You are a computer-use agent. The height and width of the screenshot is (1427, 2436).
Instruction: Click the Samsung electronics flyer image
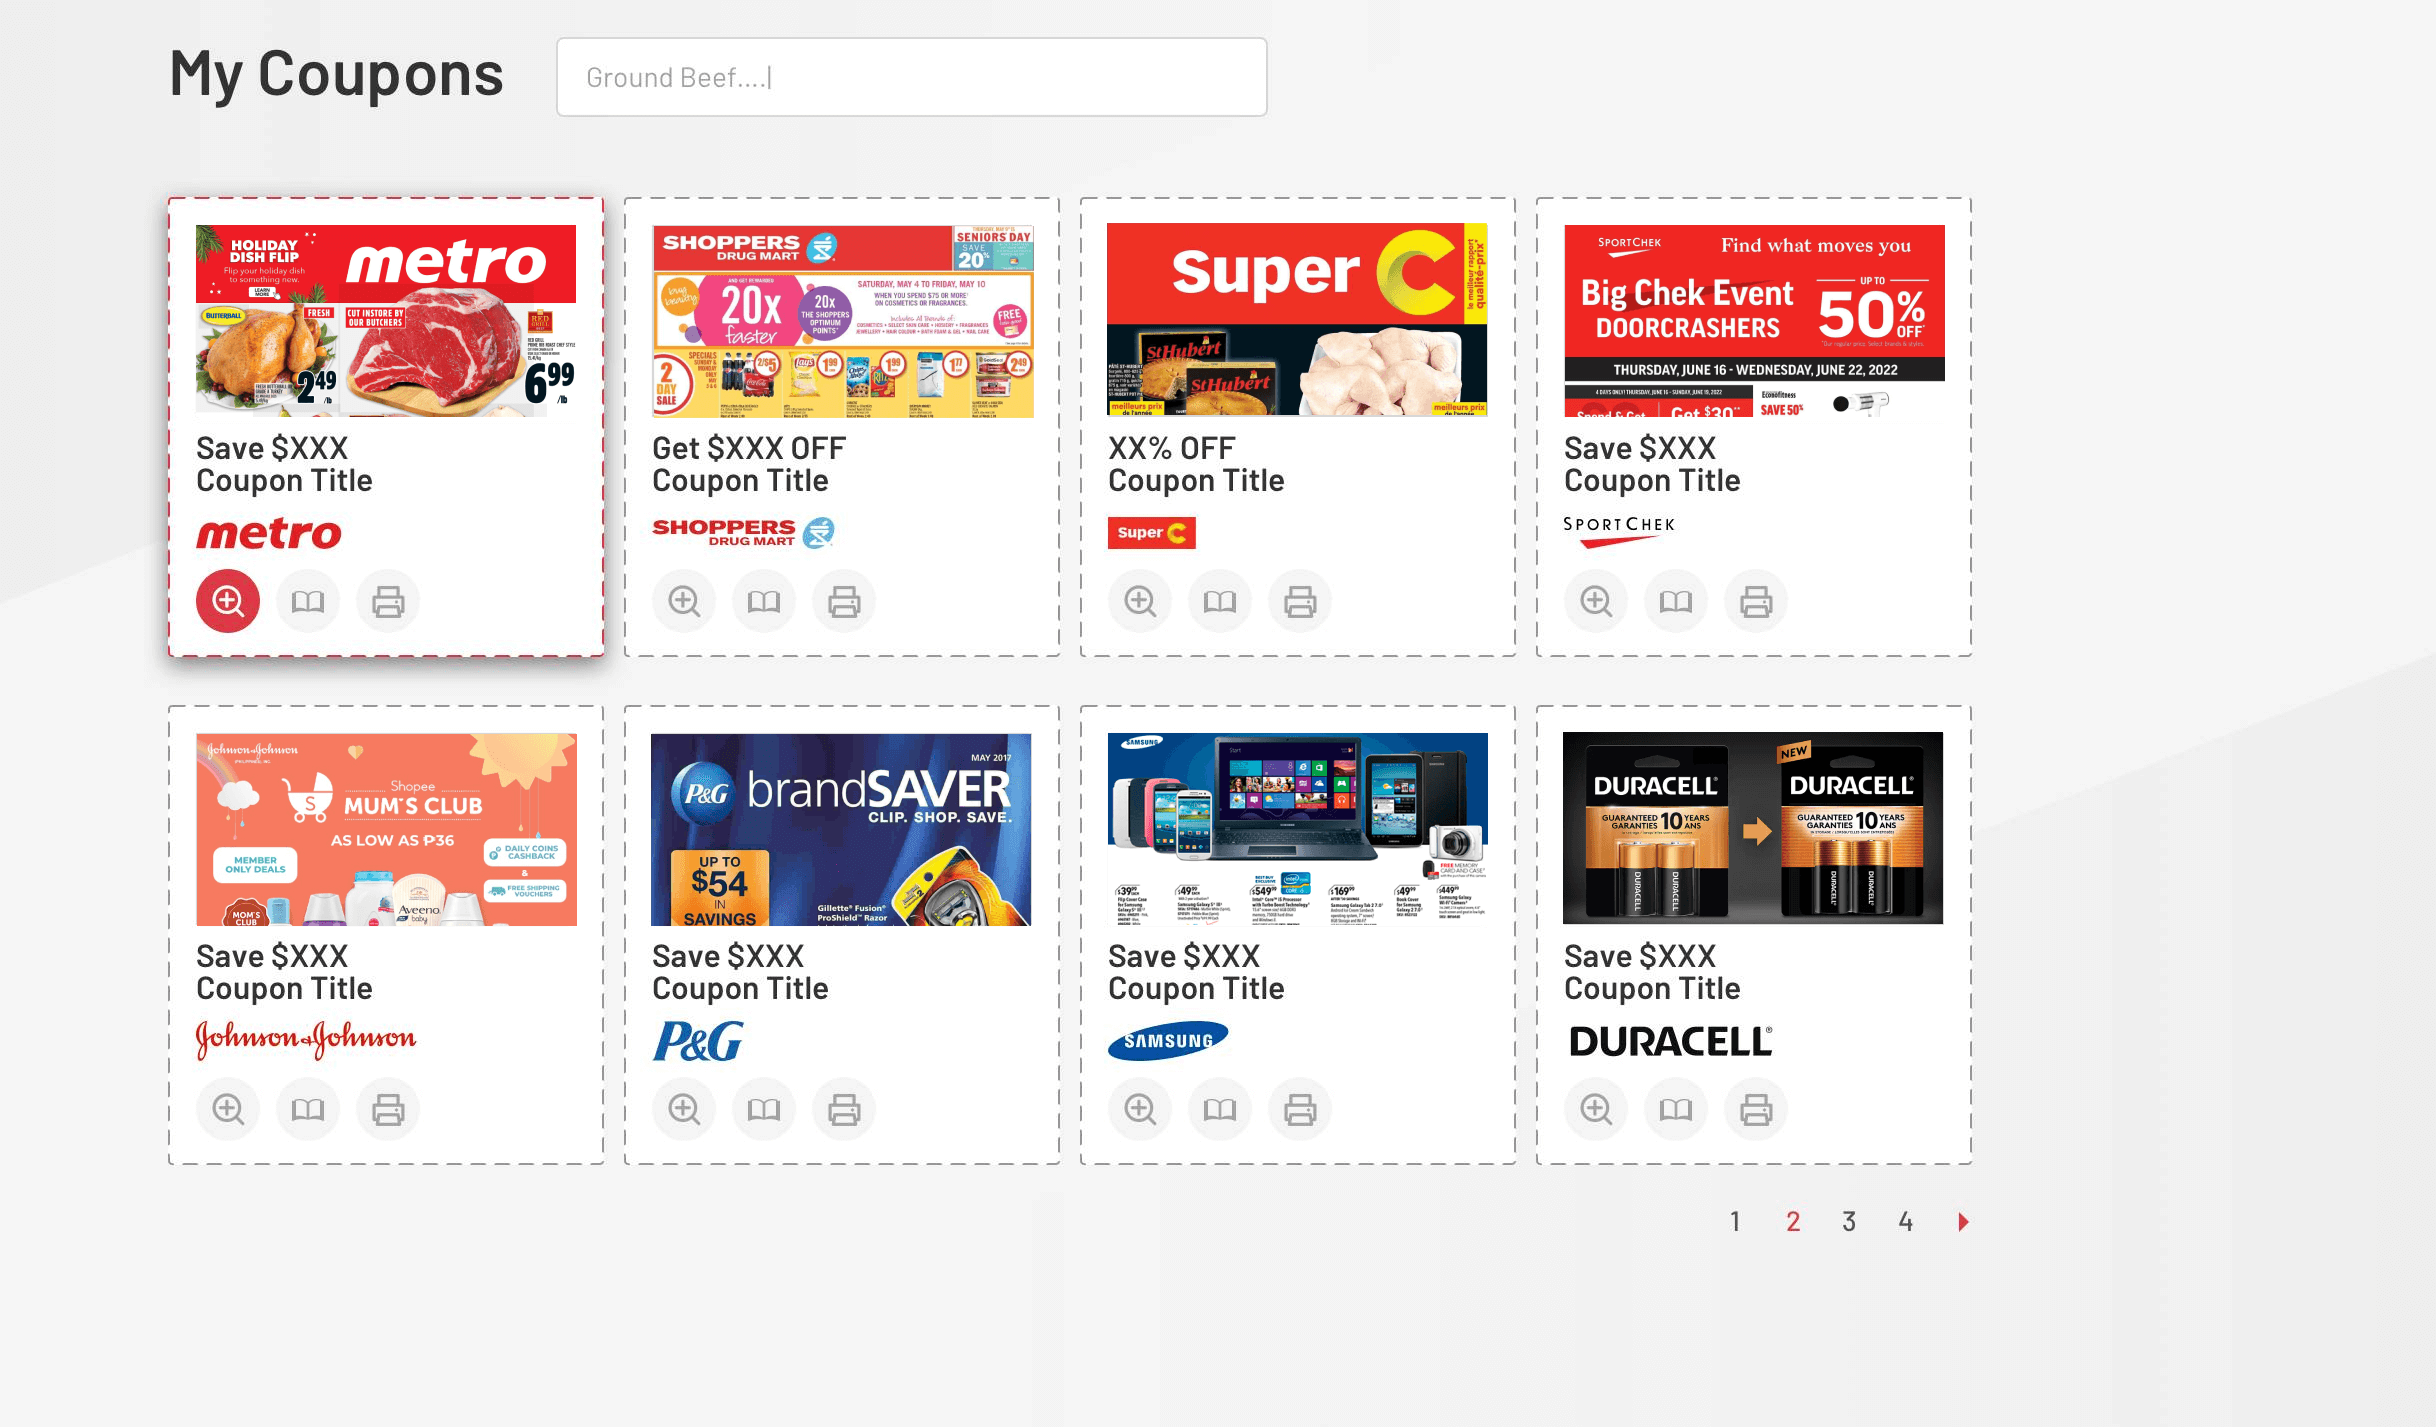click(1298, 828)
